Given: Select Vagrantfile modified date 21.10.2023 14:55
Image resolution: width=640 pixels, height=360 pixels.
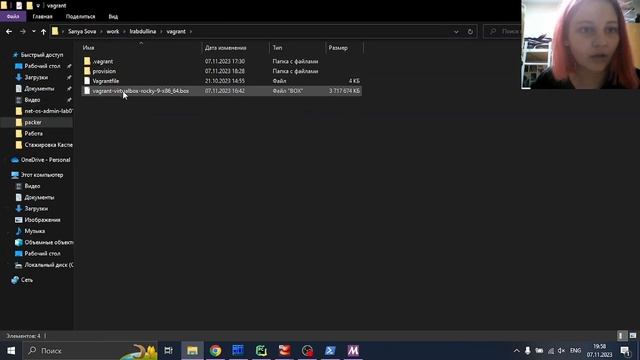Looking at the screenshot, I should [x=225, y=81].
